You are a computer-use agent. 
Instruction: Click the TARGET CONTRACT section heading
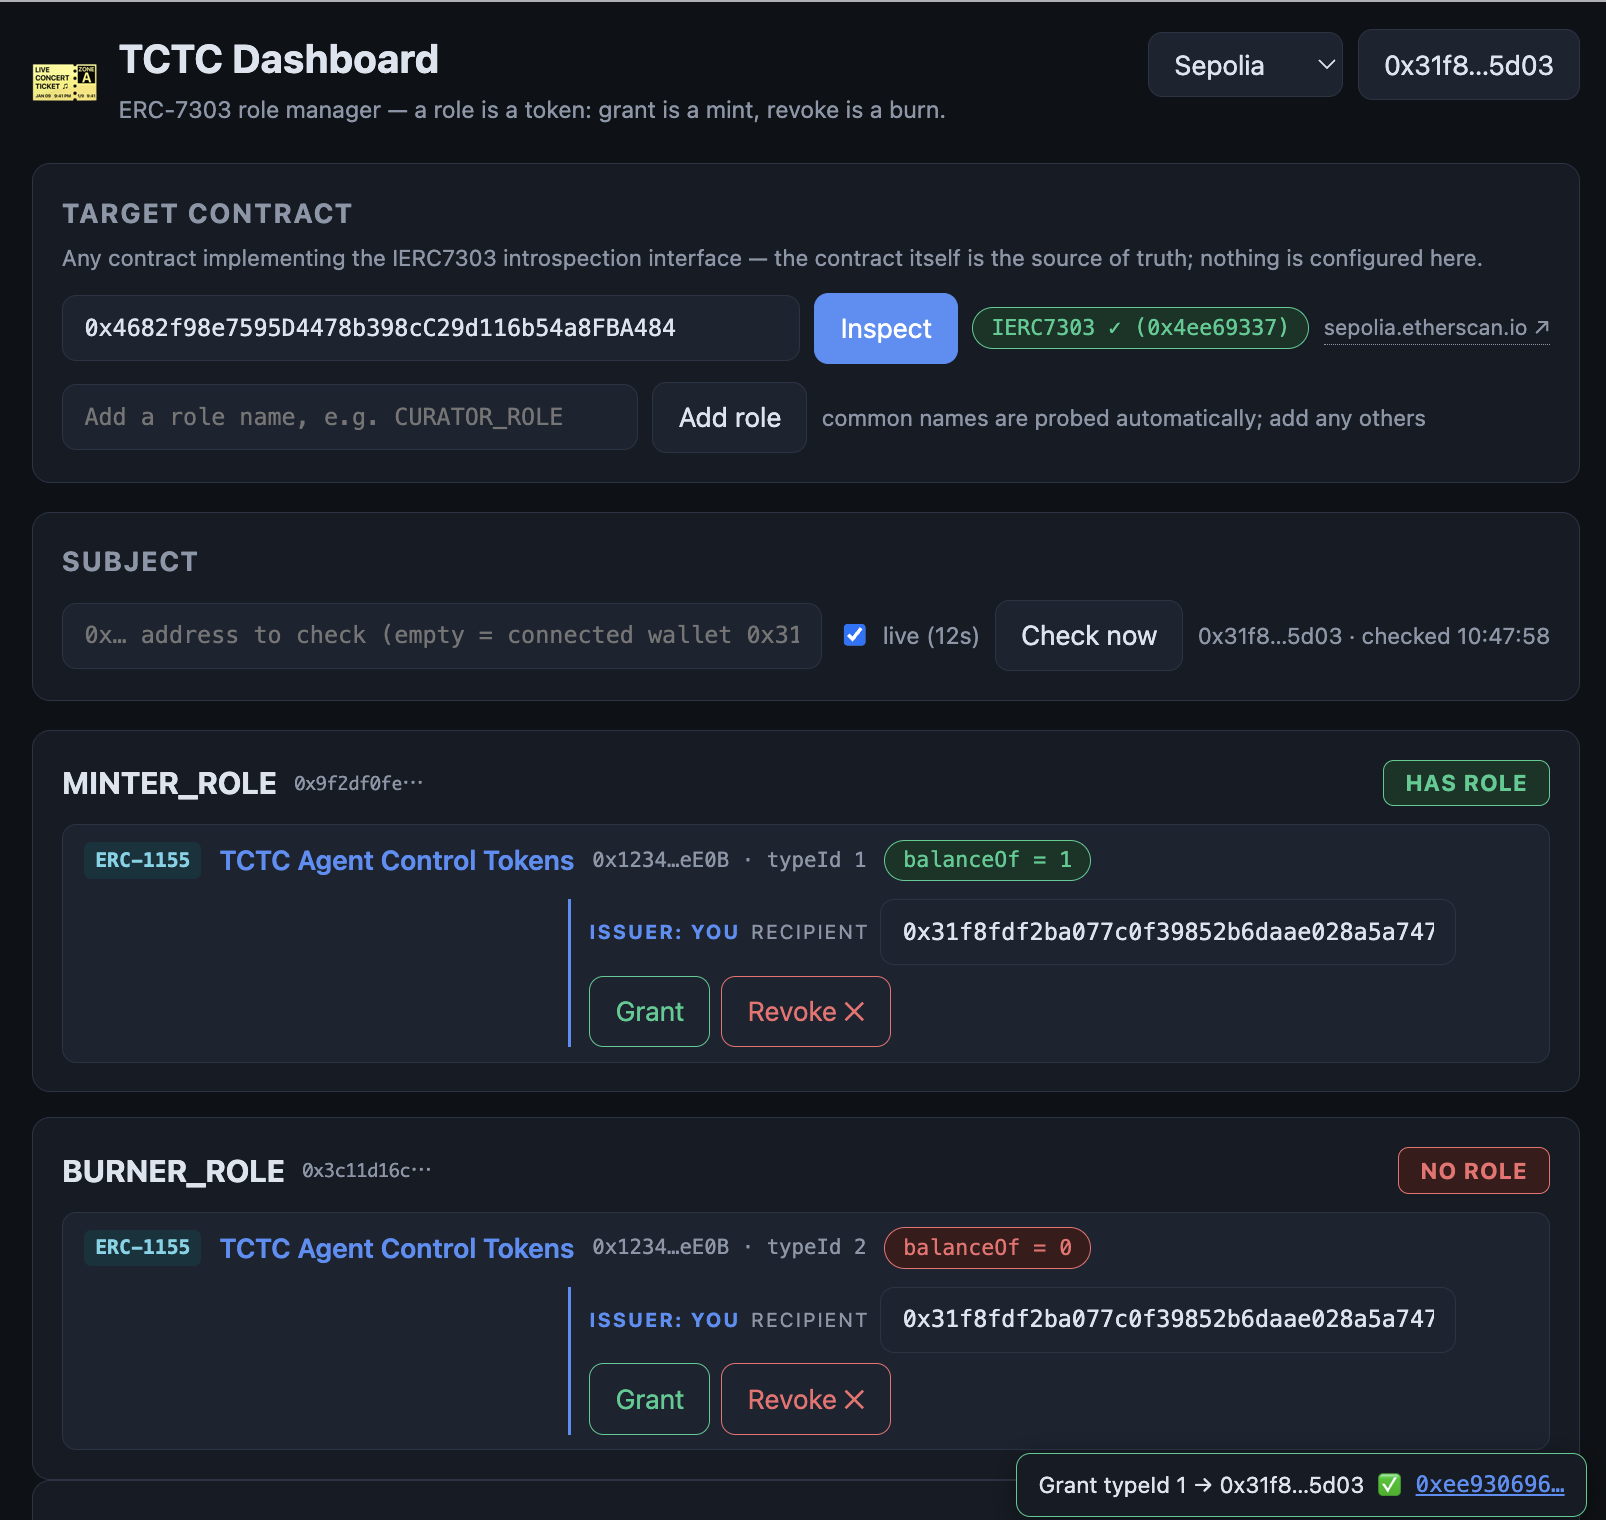(x=207, y=214)
